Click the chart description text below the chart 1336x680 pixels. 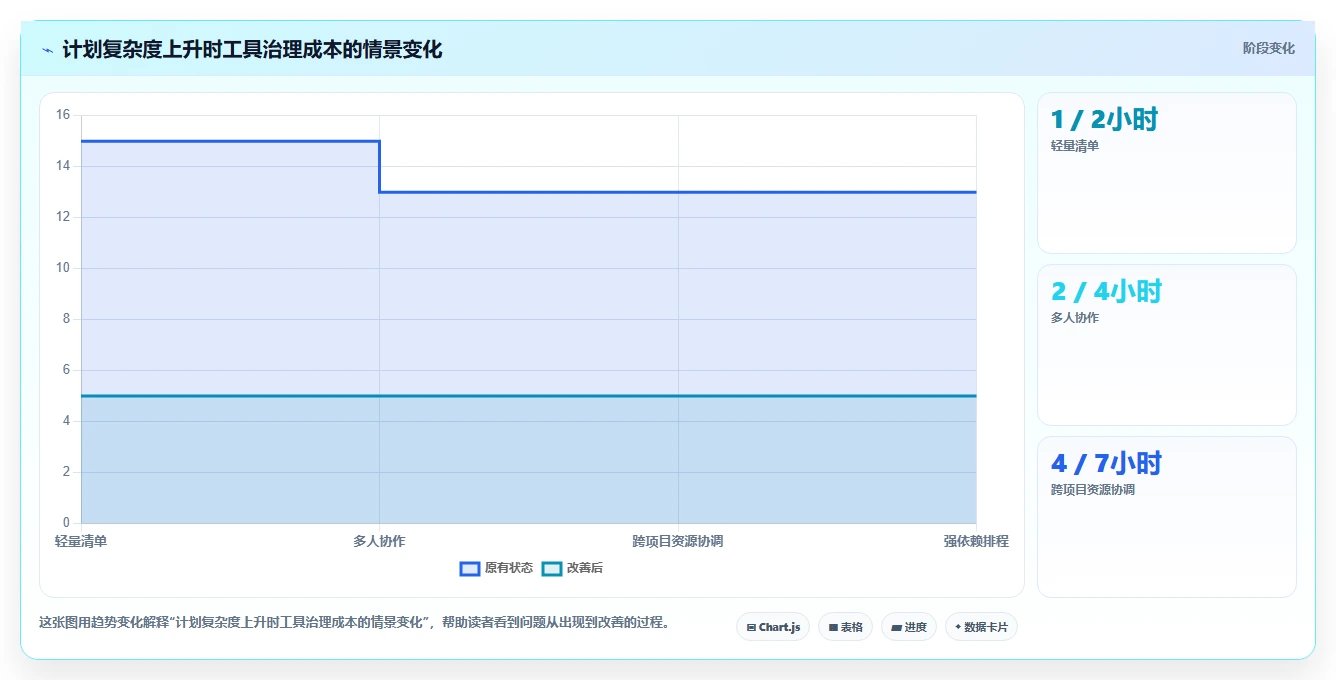(354, 622)
